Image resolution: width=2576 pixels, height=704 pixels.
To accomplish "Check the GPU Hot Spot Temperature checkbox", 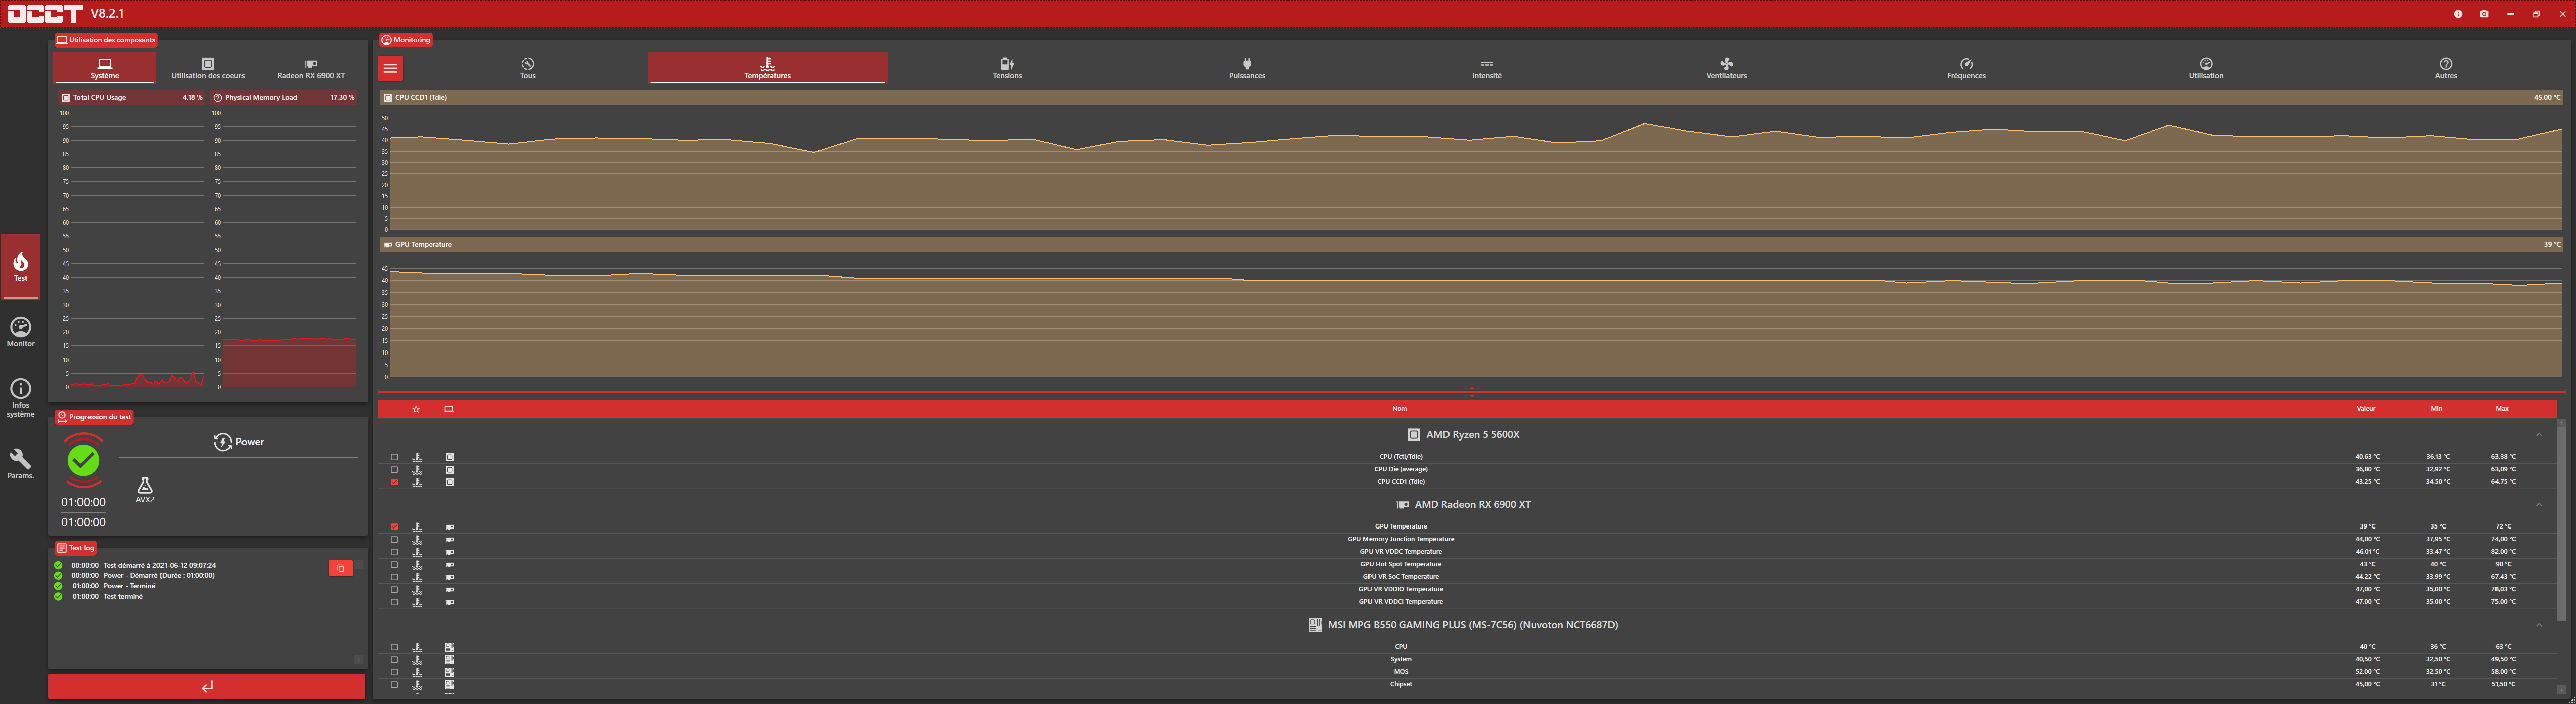I will click(x=394, y=565).
